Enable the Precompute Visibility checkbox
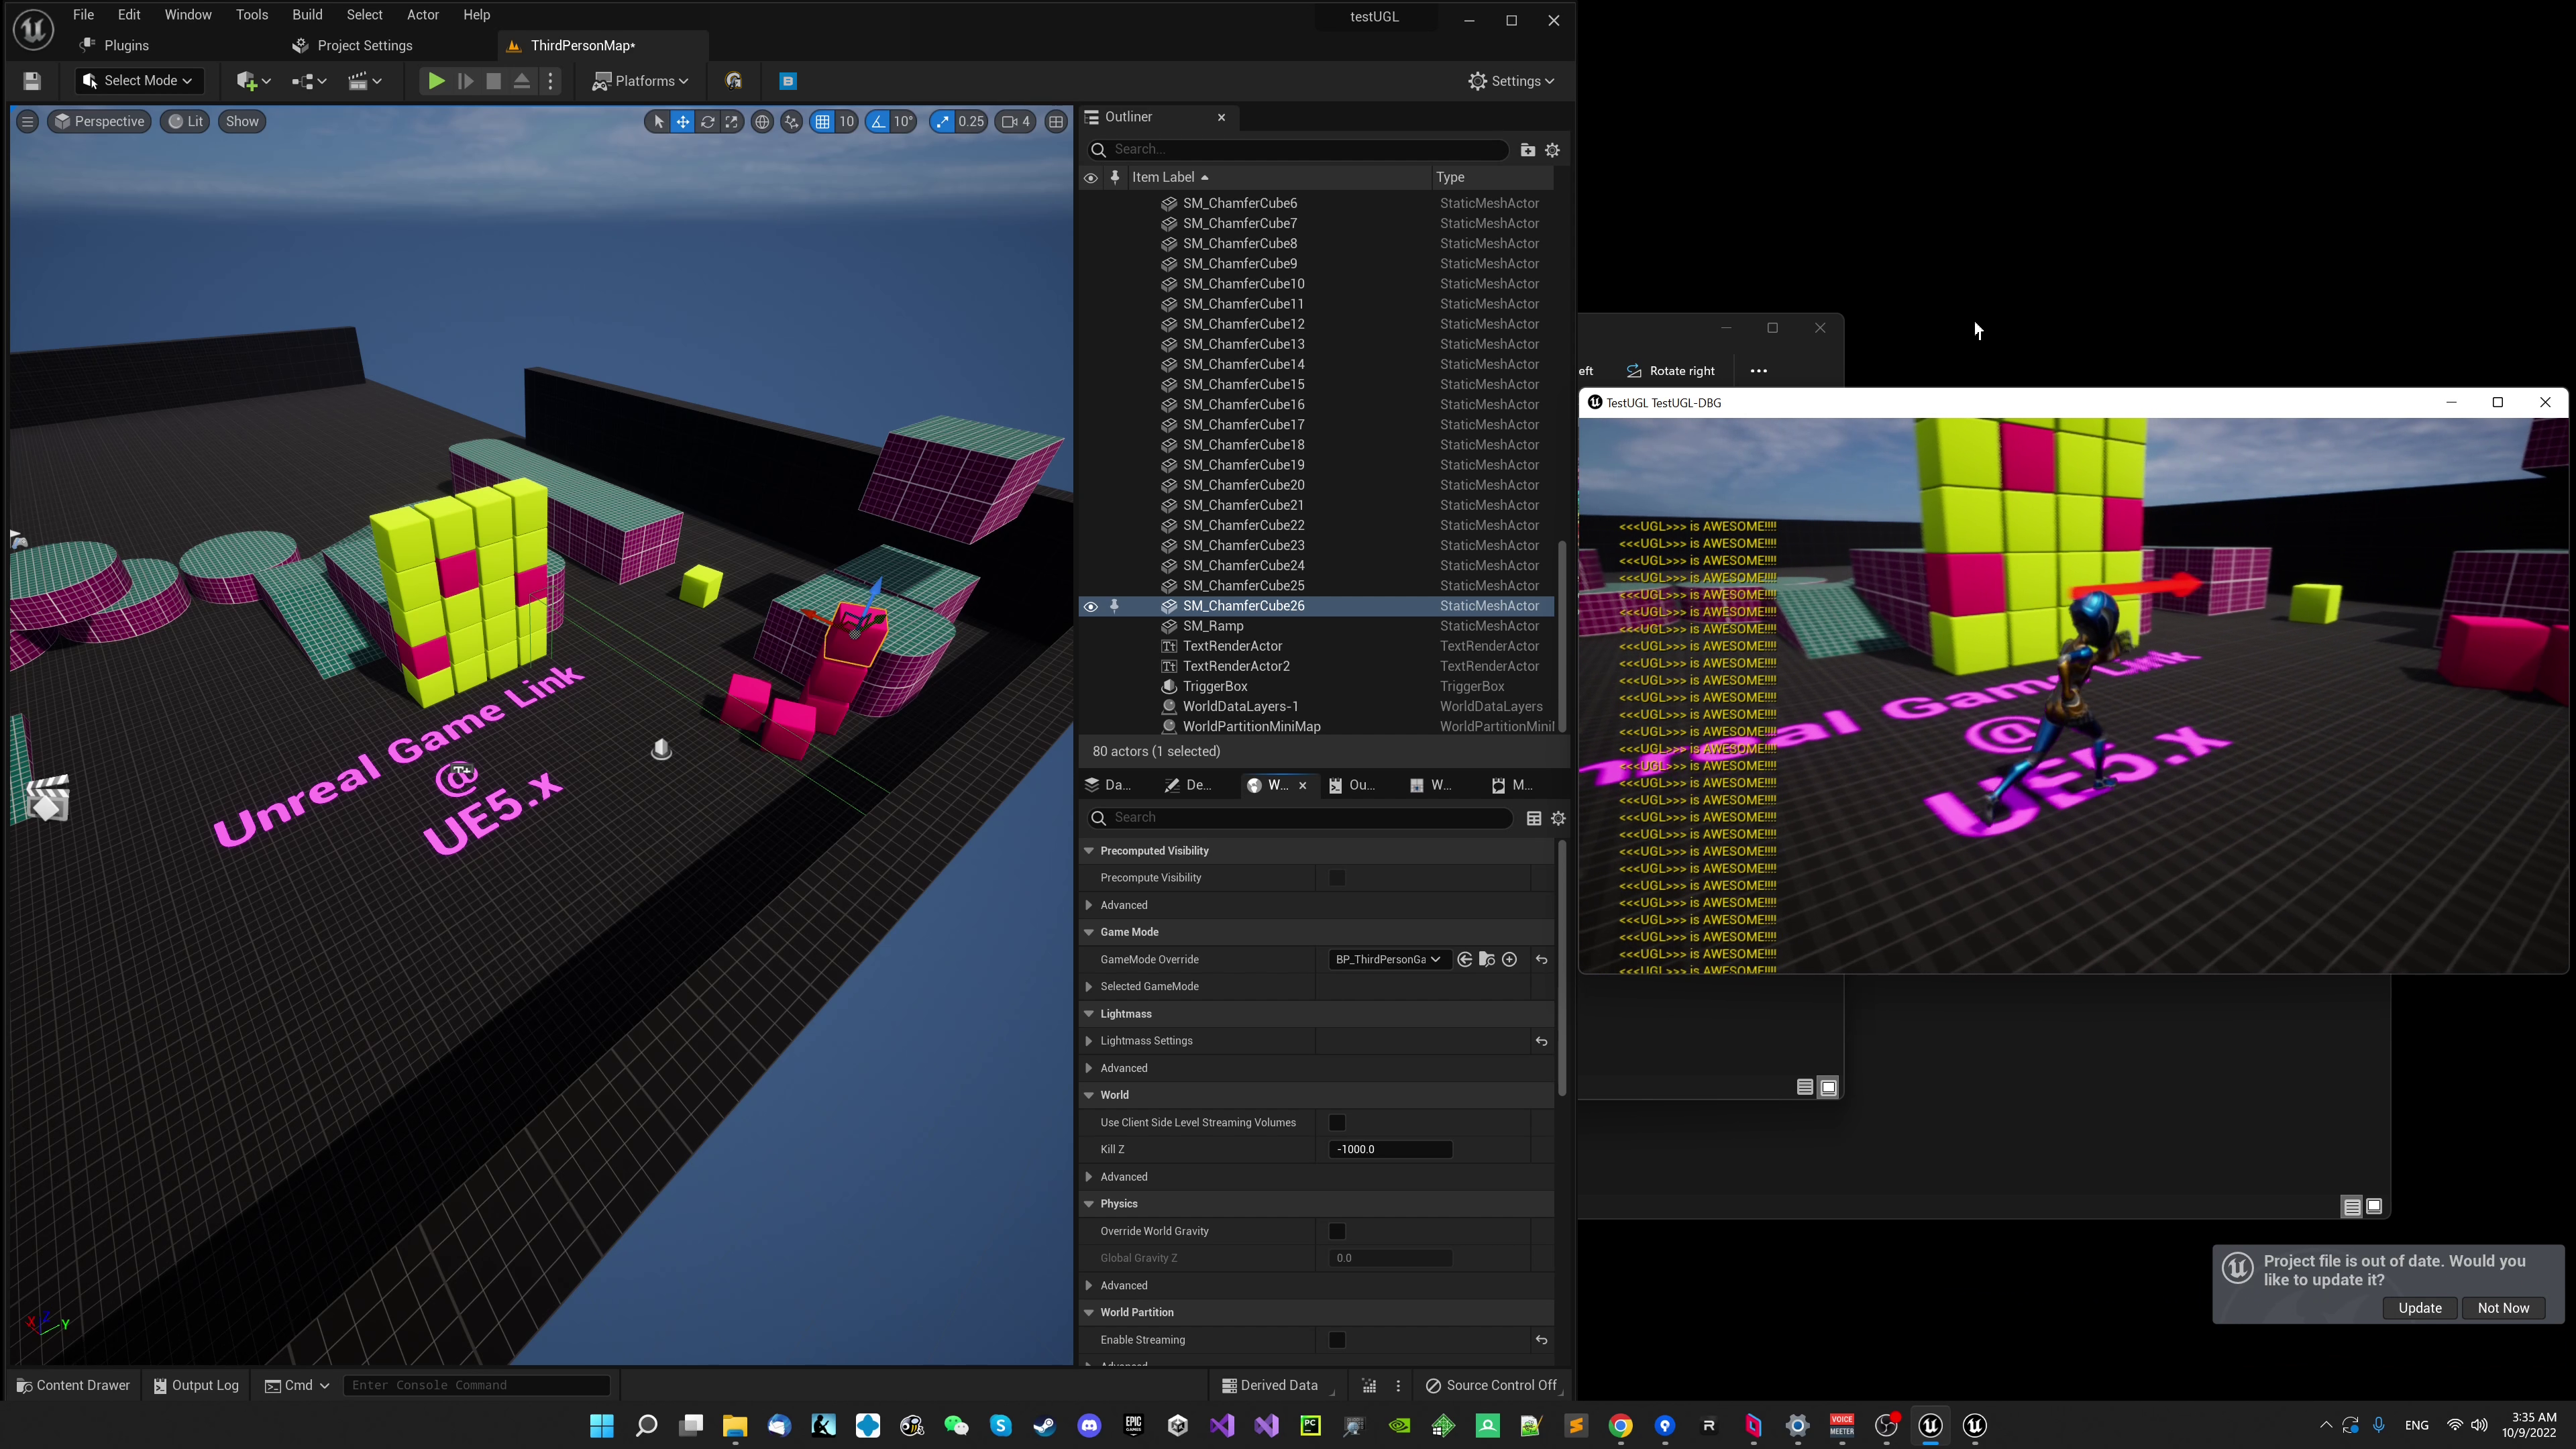The height and width of the screenshot is (1449, 2576). click(x=1337, y=878)
